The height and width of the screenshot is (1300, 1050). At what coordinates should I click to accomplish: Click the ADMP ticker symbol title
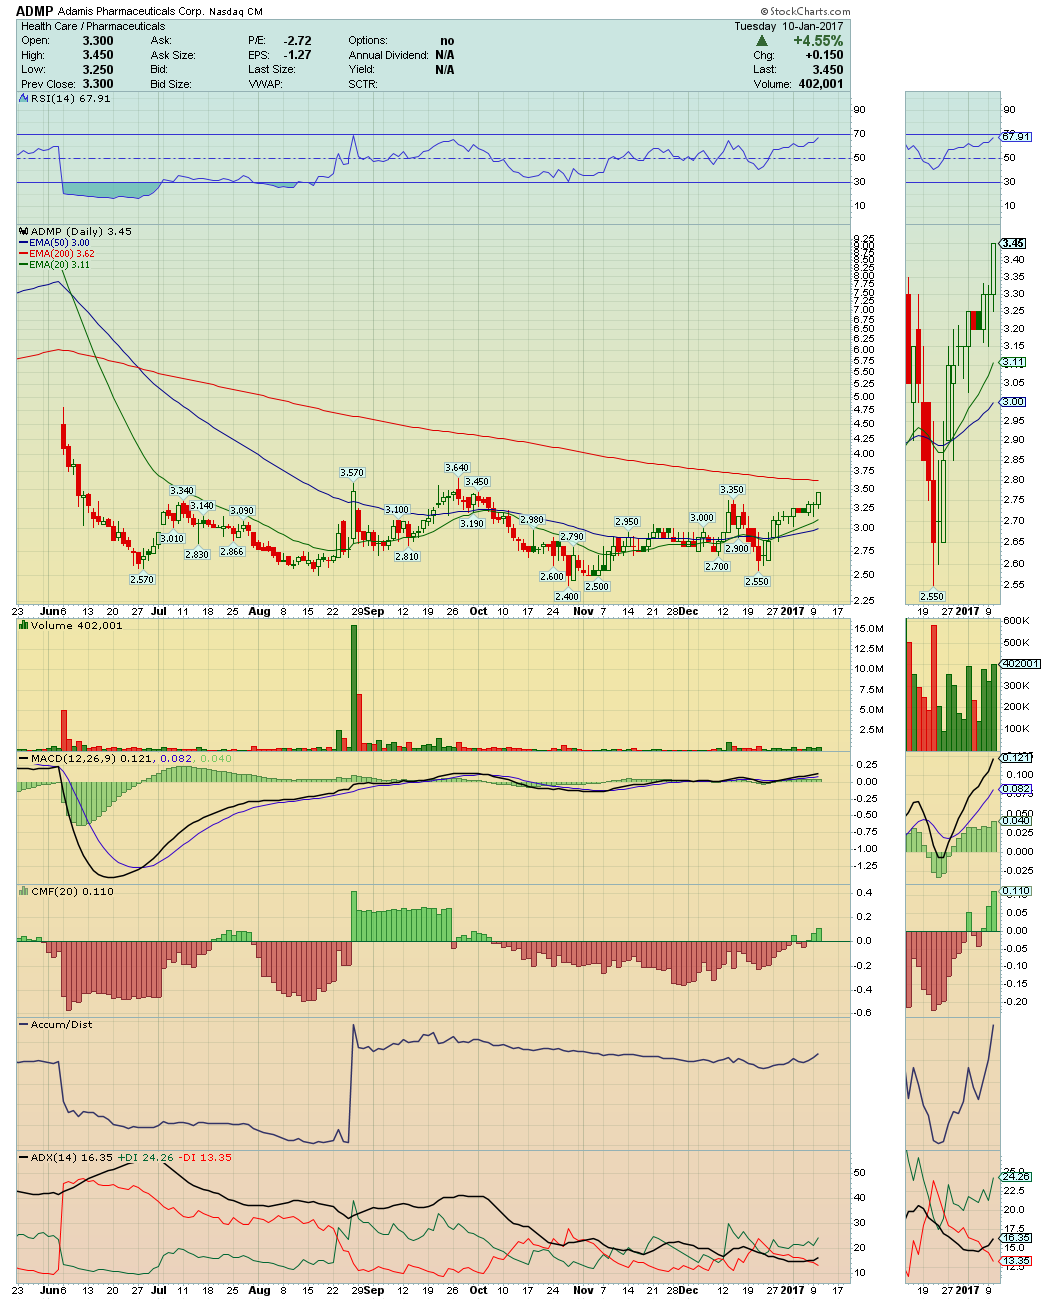[x=35, y=11]
